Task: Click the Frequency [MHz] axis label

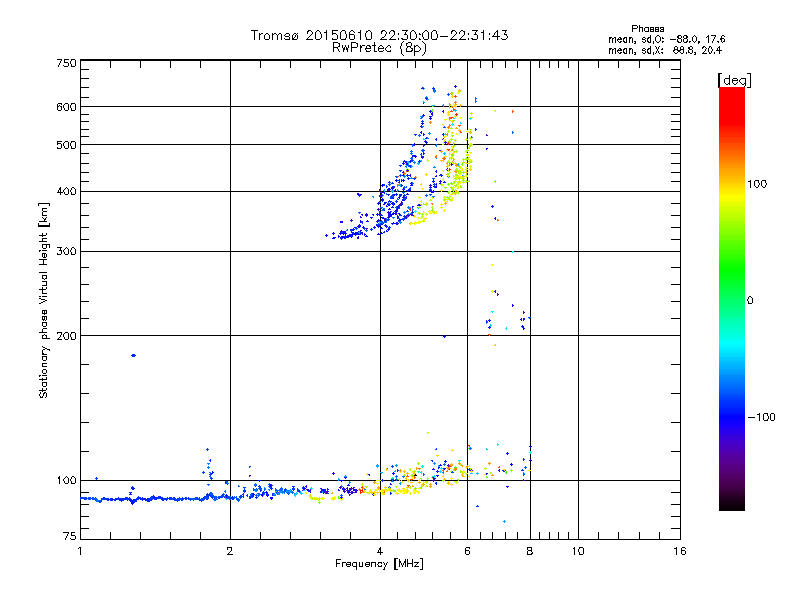Action: (379, 565)
